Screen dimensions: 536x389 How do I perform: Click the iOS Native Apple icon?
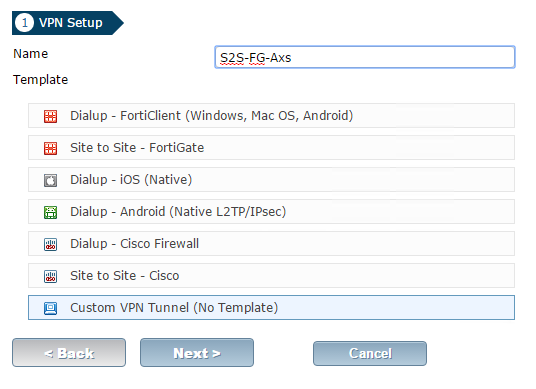click(x=51, y=180)
